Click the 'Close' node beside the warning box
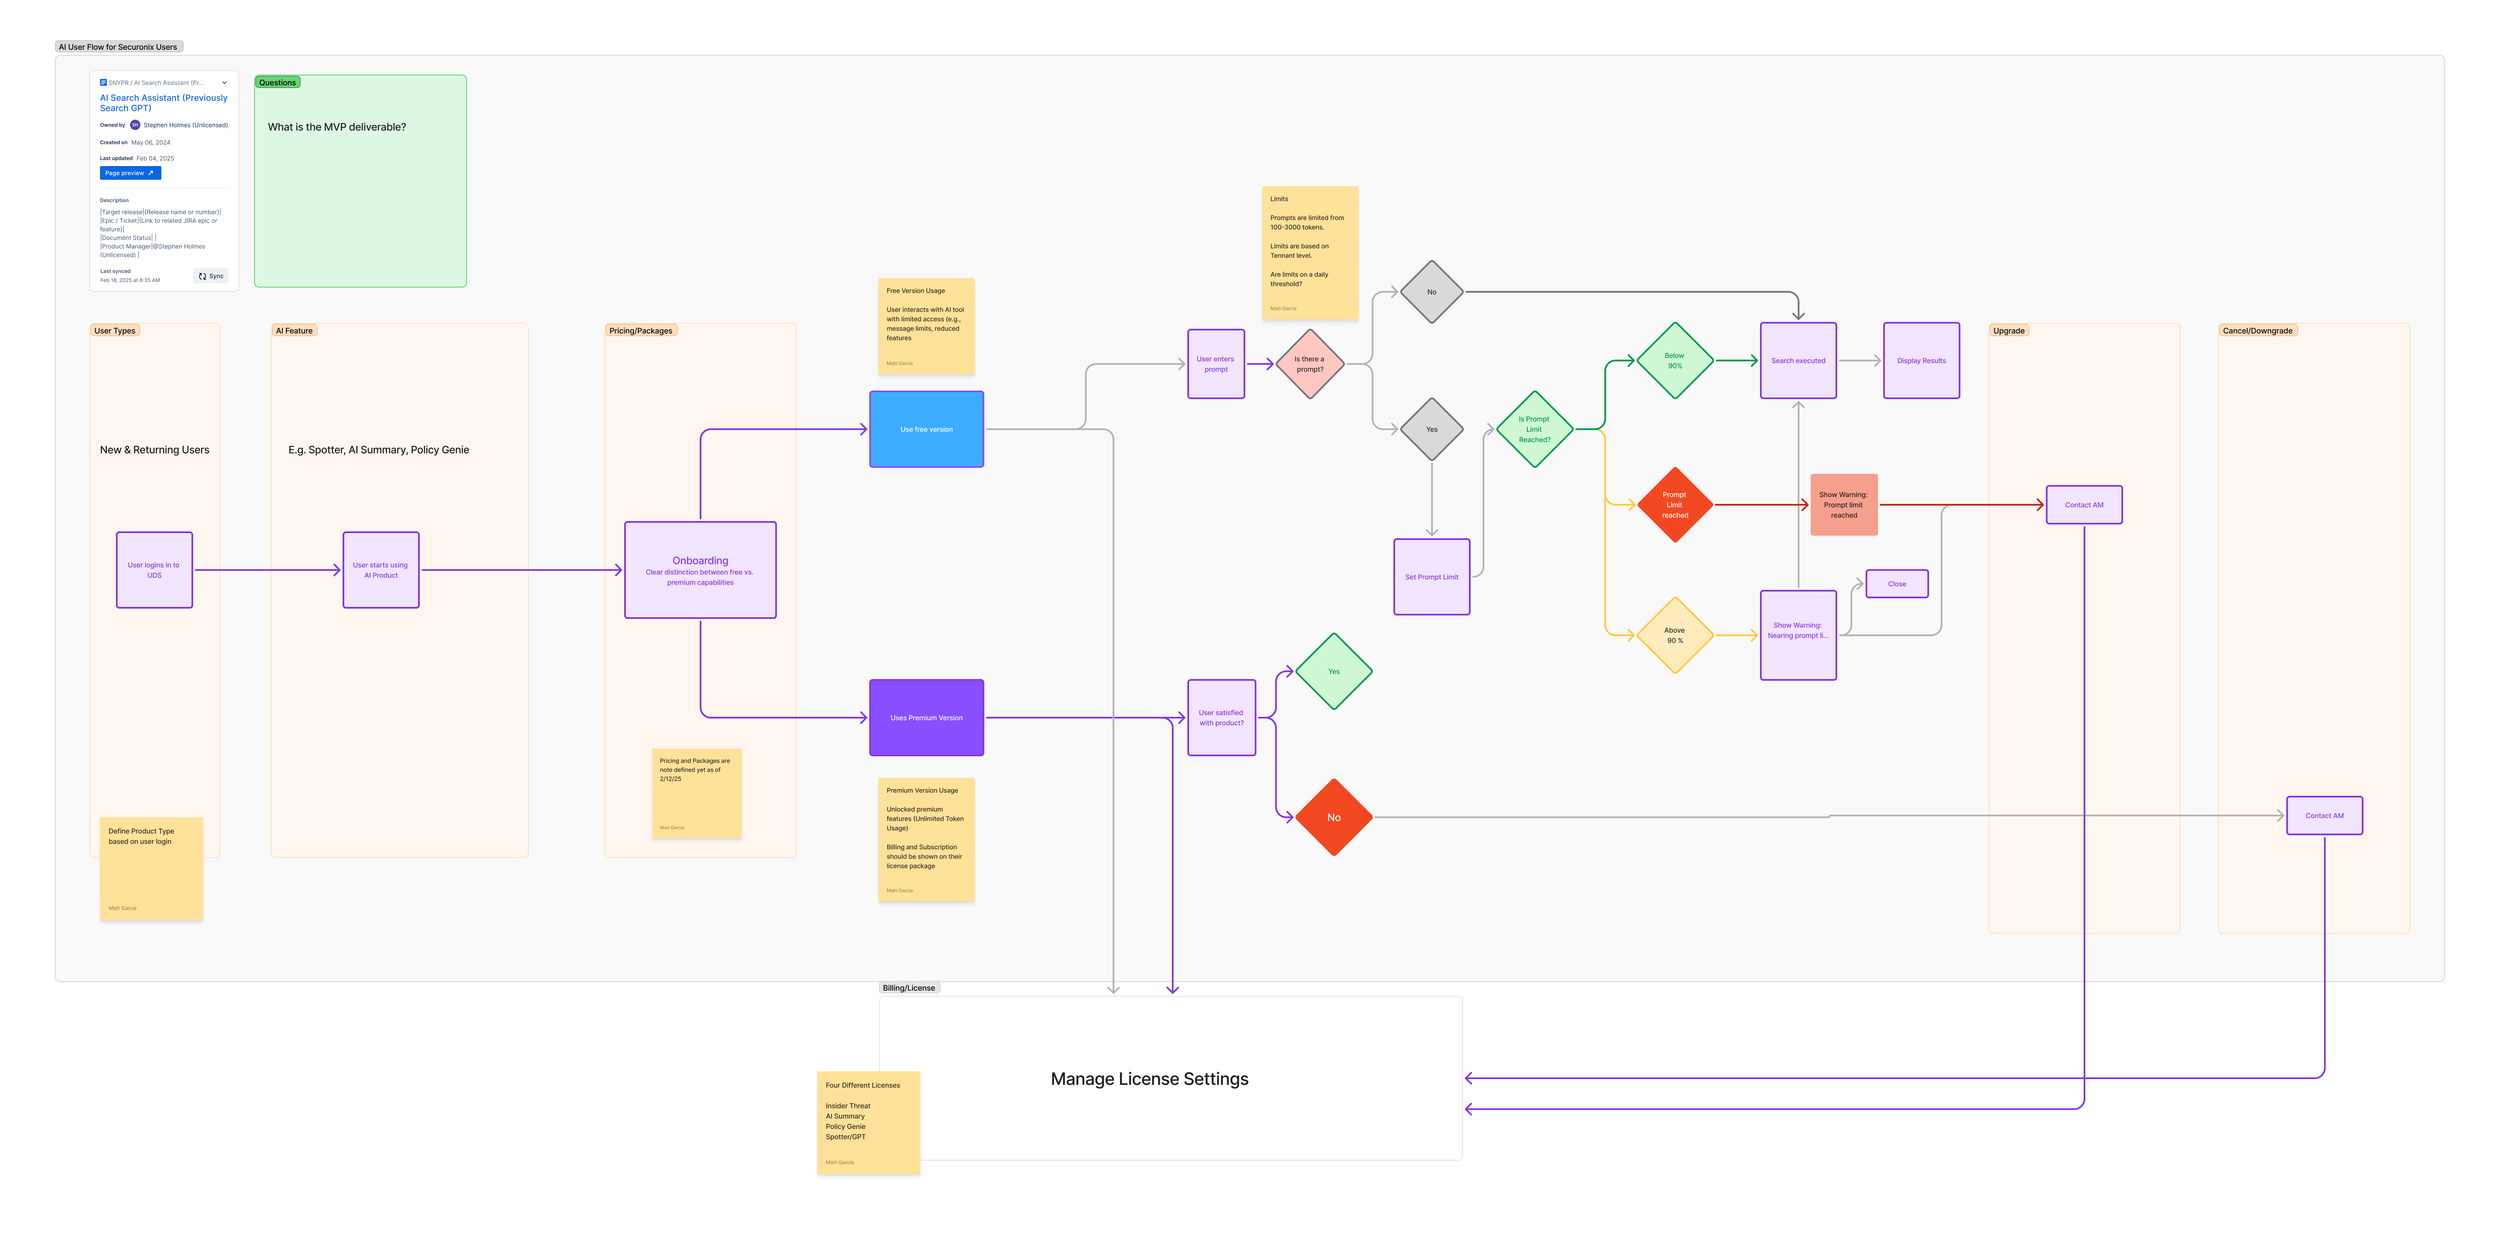The height and width of the screenshot is (1237, 2500). point(1896,584)
